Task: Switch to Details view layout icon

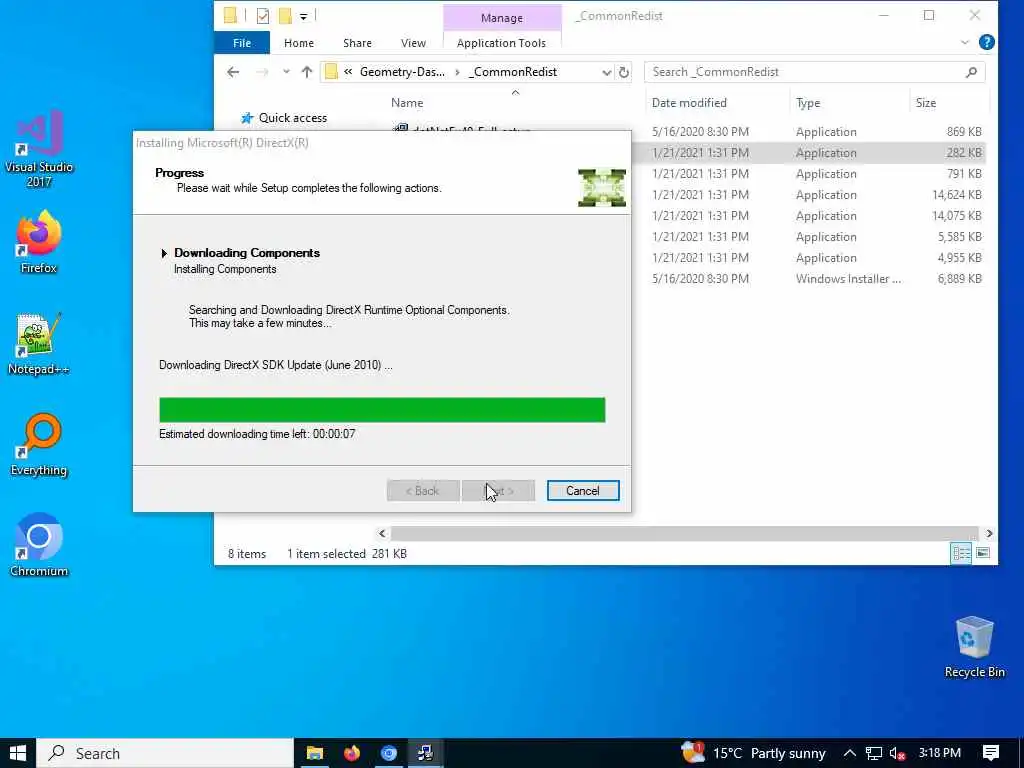Action: click(x=961, y=553)
